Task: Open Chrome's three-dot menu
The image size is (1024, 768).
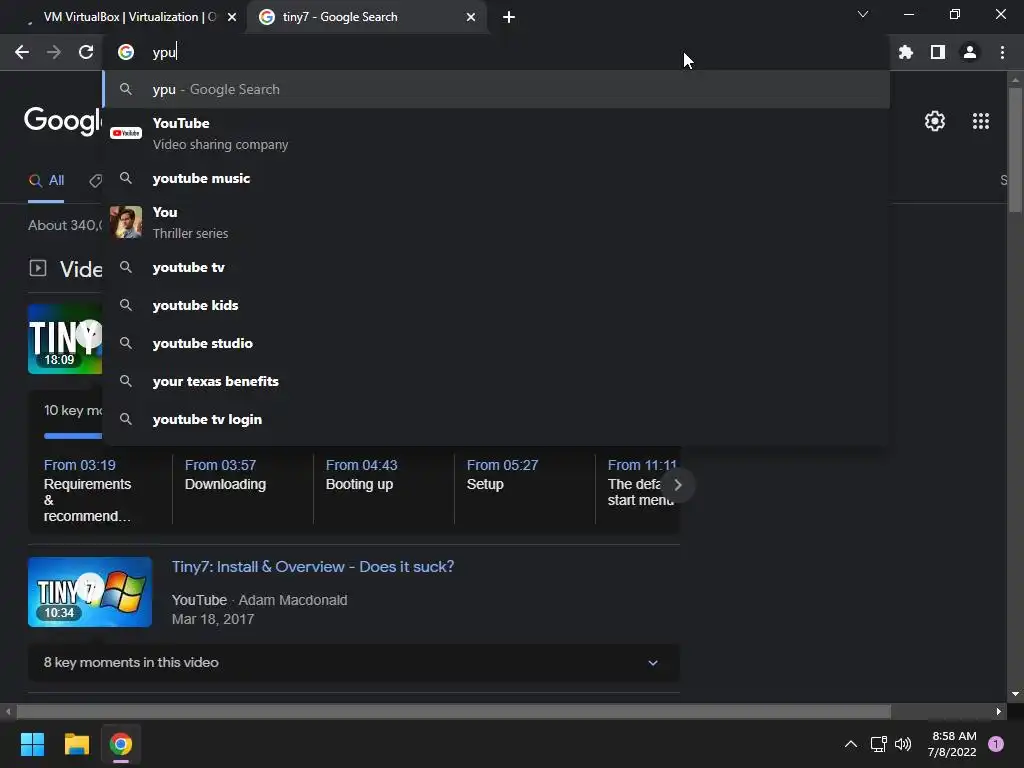Action: tap(1002, 52)
